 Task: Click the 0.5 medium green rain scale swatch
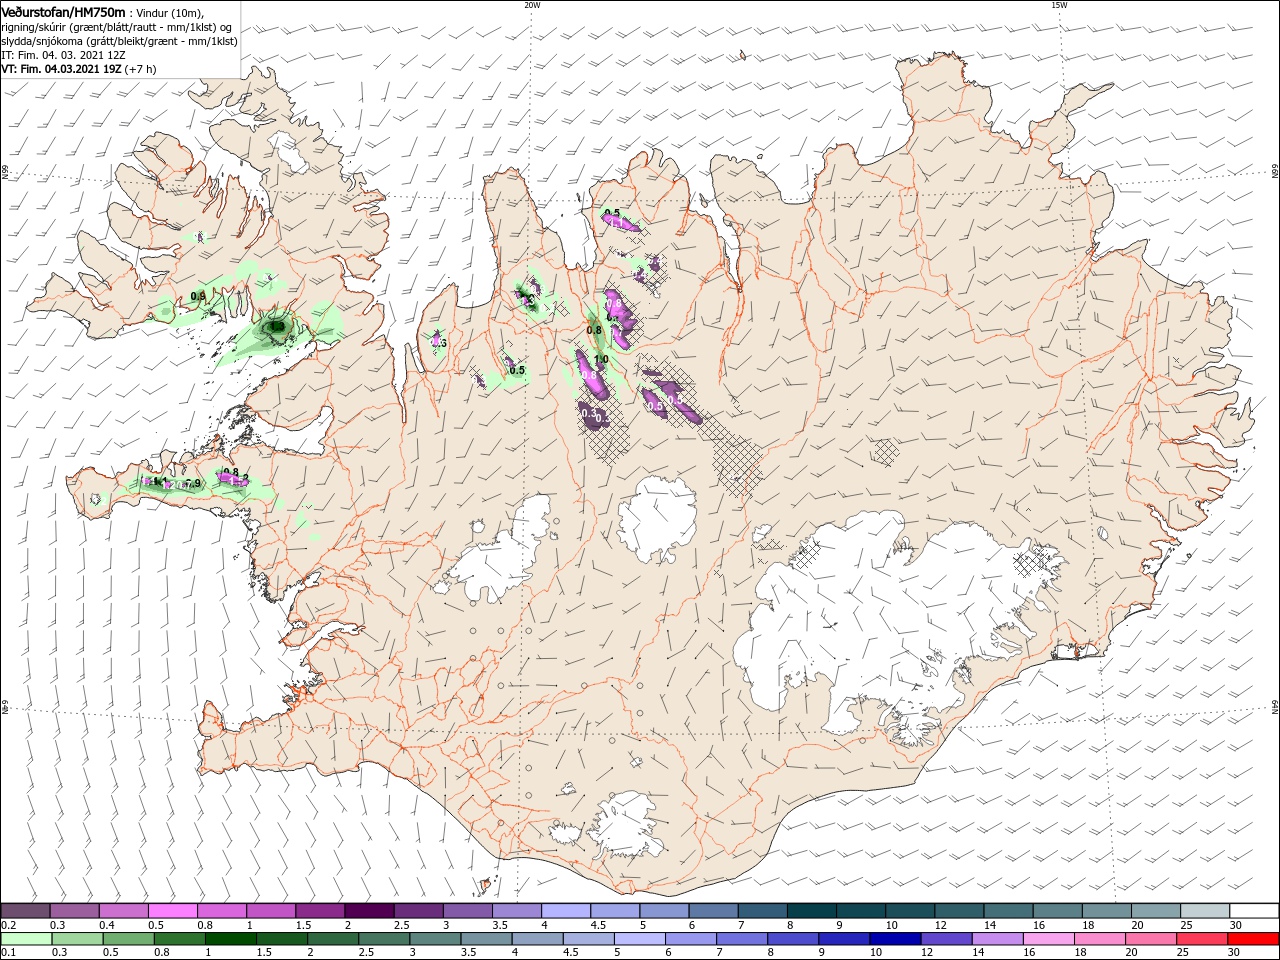pos(128,939)
